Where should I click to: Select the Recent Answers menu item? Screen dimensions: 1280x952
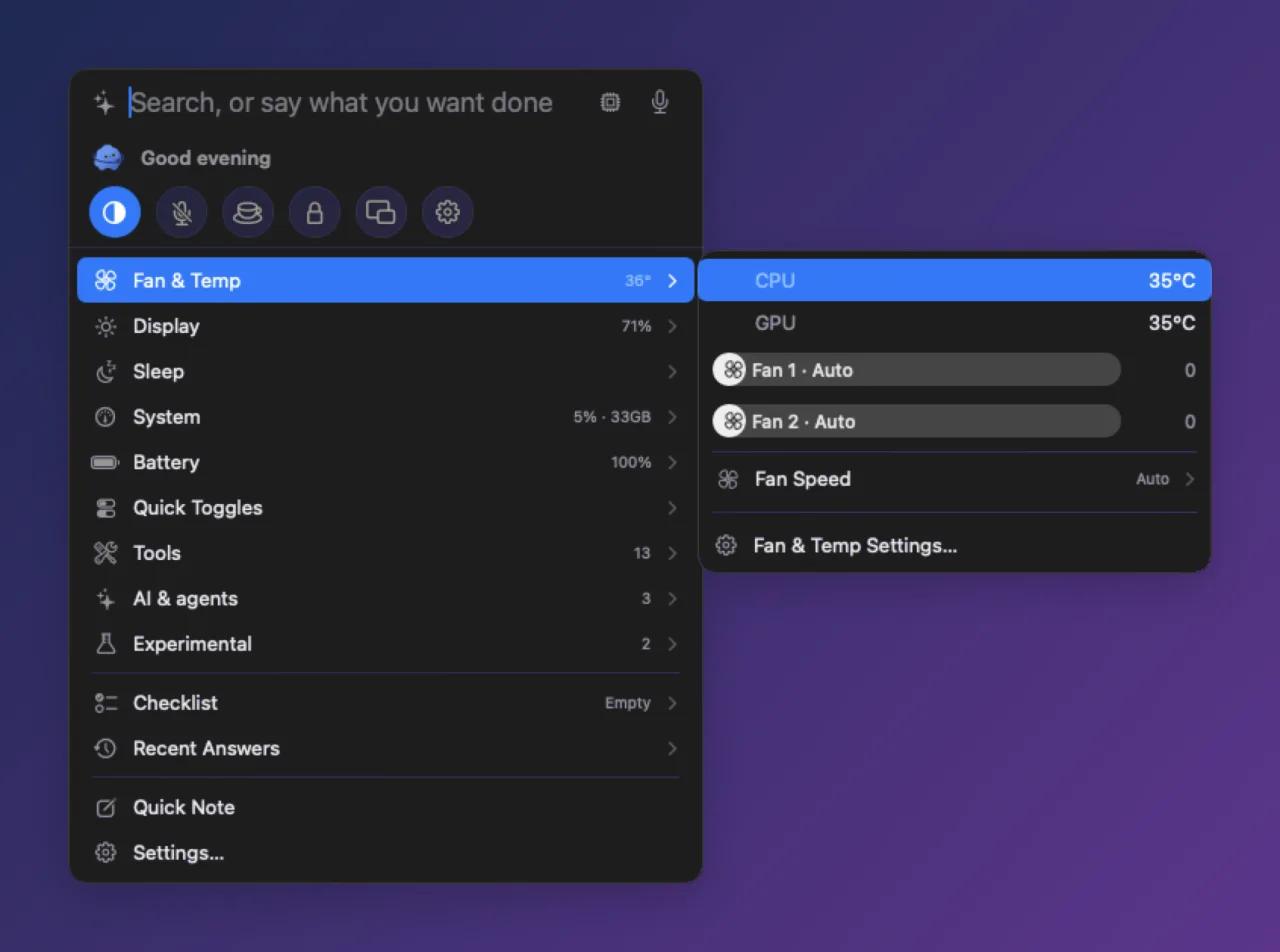coord(386,748)
